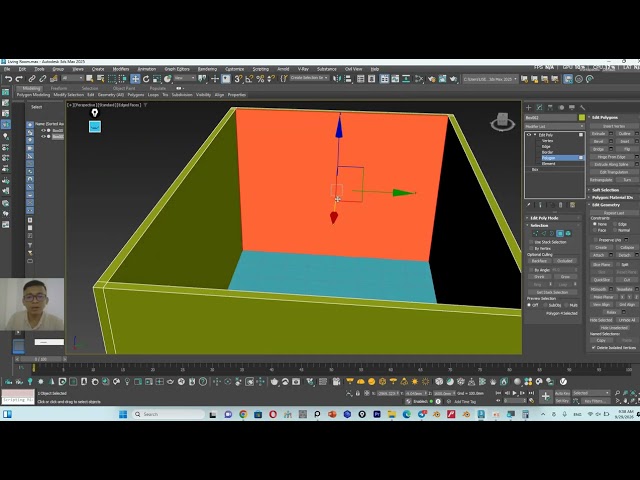This screenshot has width=640, height=480.
Task: Select Edge constraint radio button
Action: pos(615,224)
